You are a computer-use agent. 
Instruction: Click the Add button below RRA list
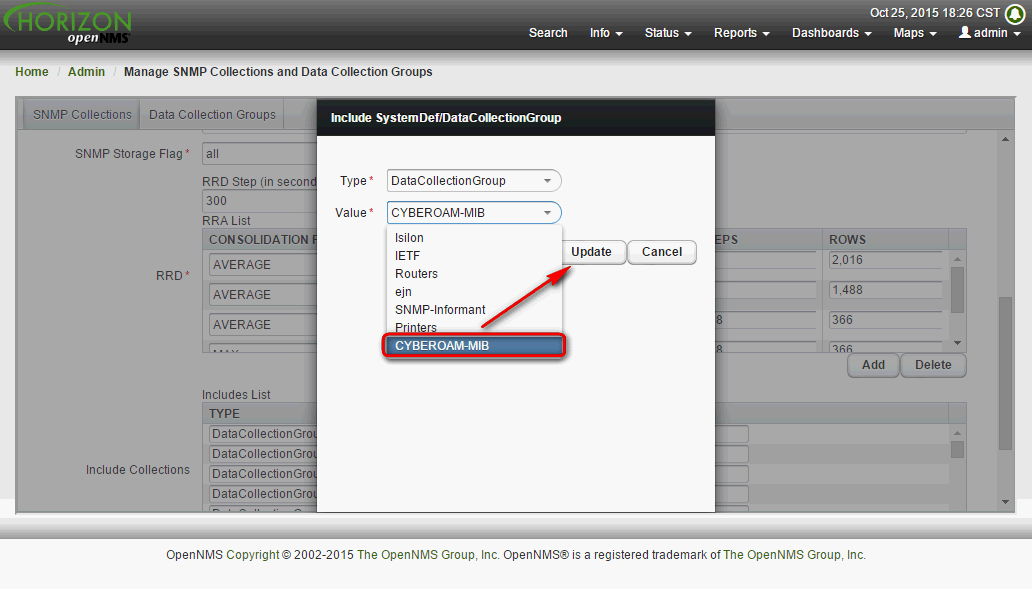[x=873, y=365]
